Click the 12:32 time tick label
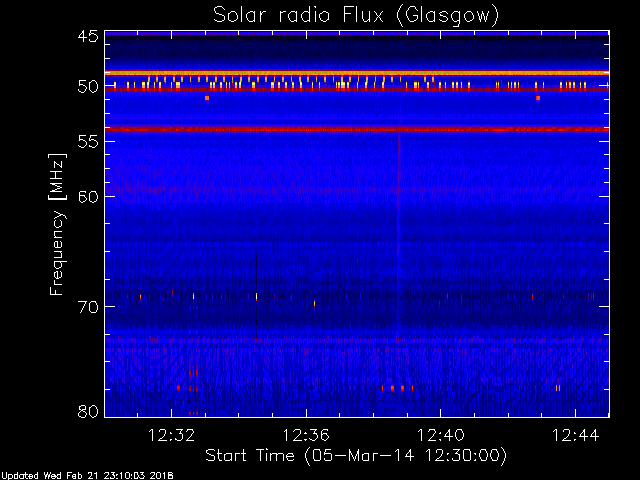The image size is (640, 480). tap(171, 435)
